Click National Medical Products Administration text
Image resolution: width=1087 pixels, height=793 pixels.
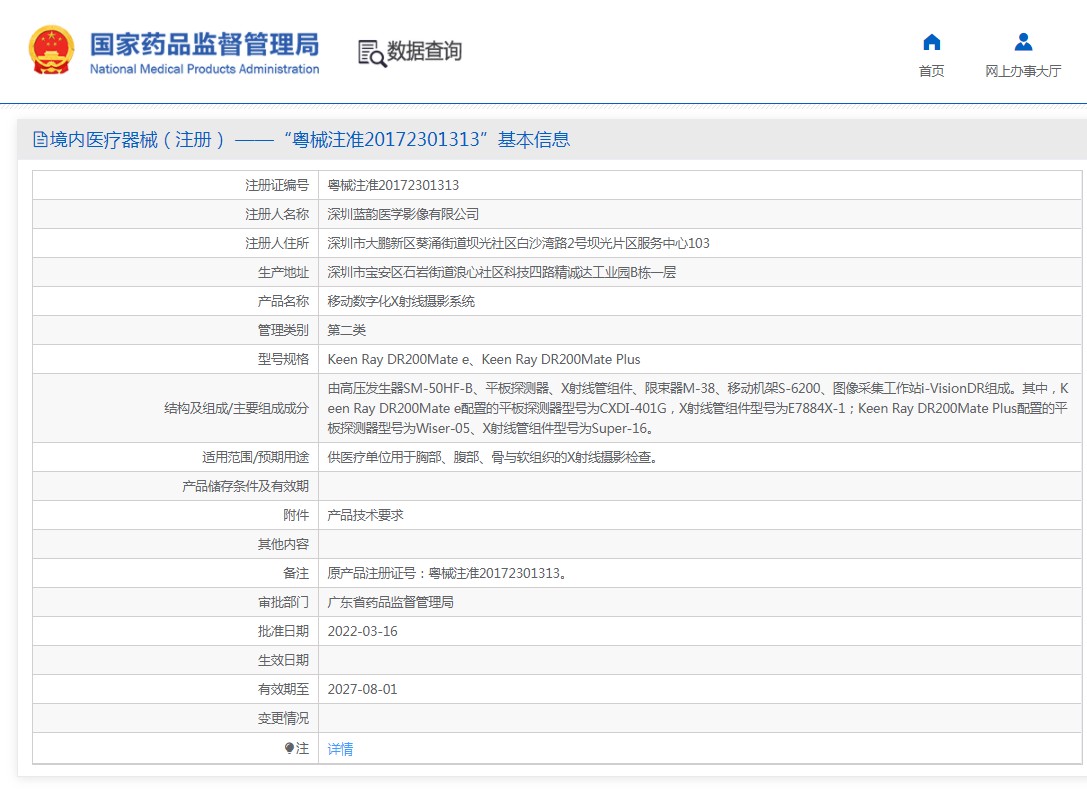coord(205,69)
